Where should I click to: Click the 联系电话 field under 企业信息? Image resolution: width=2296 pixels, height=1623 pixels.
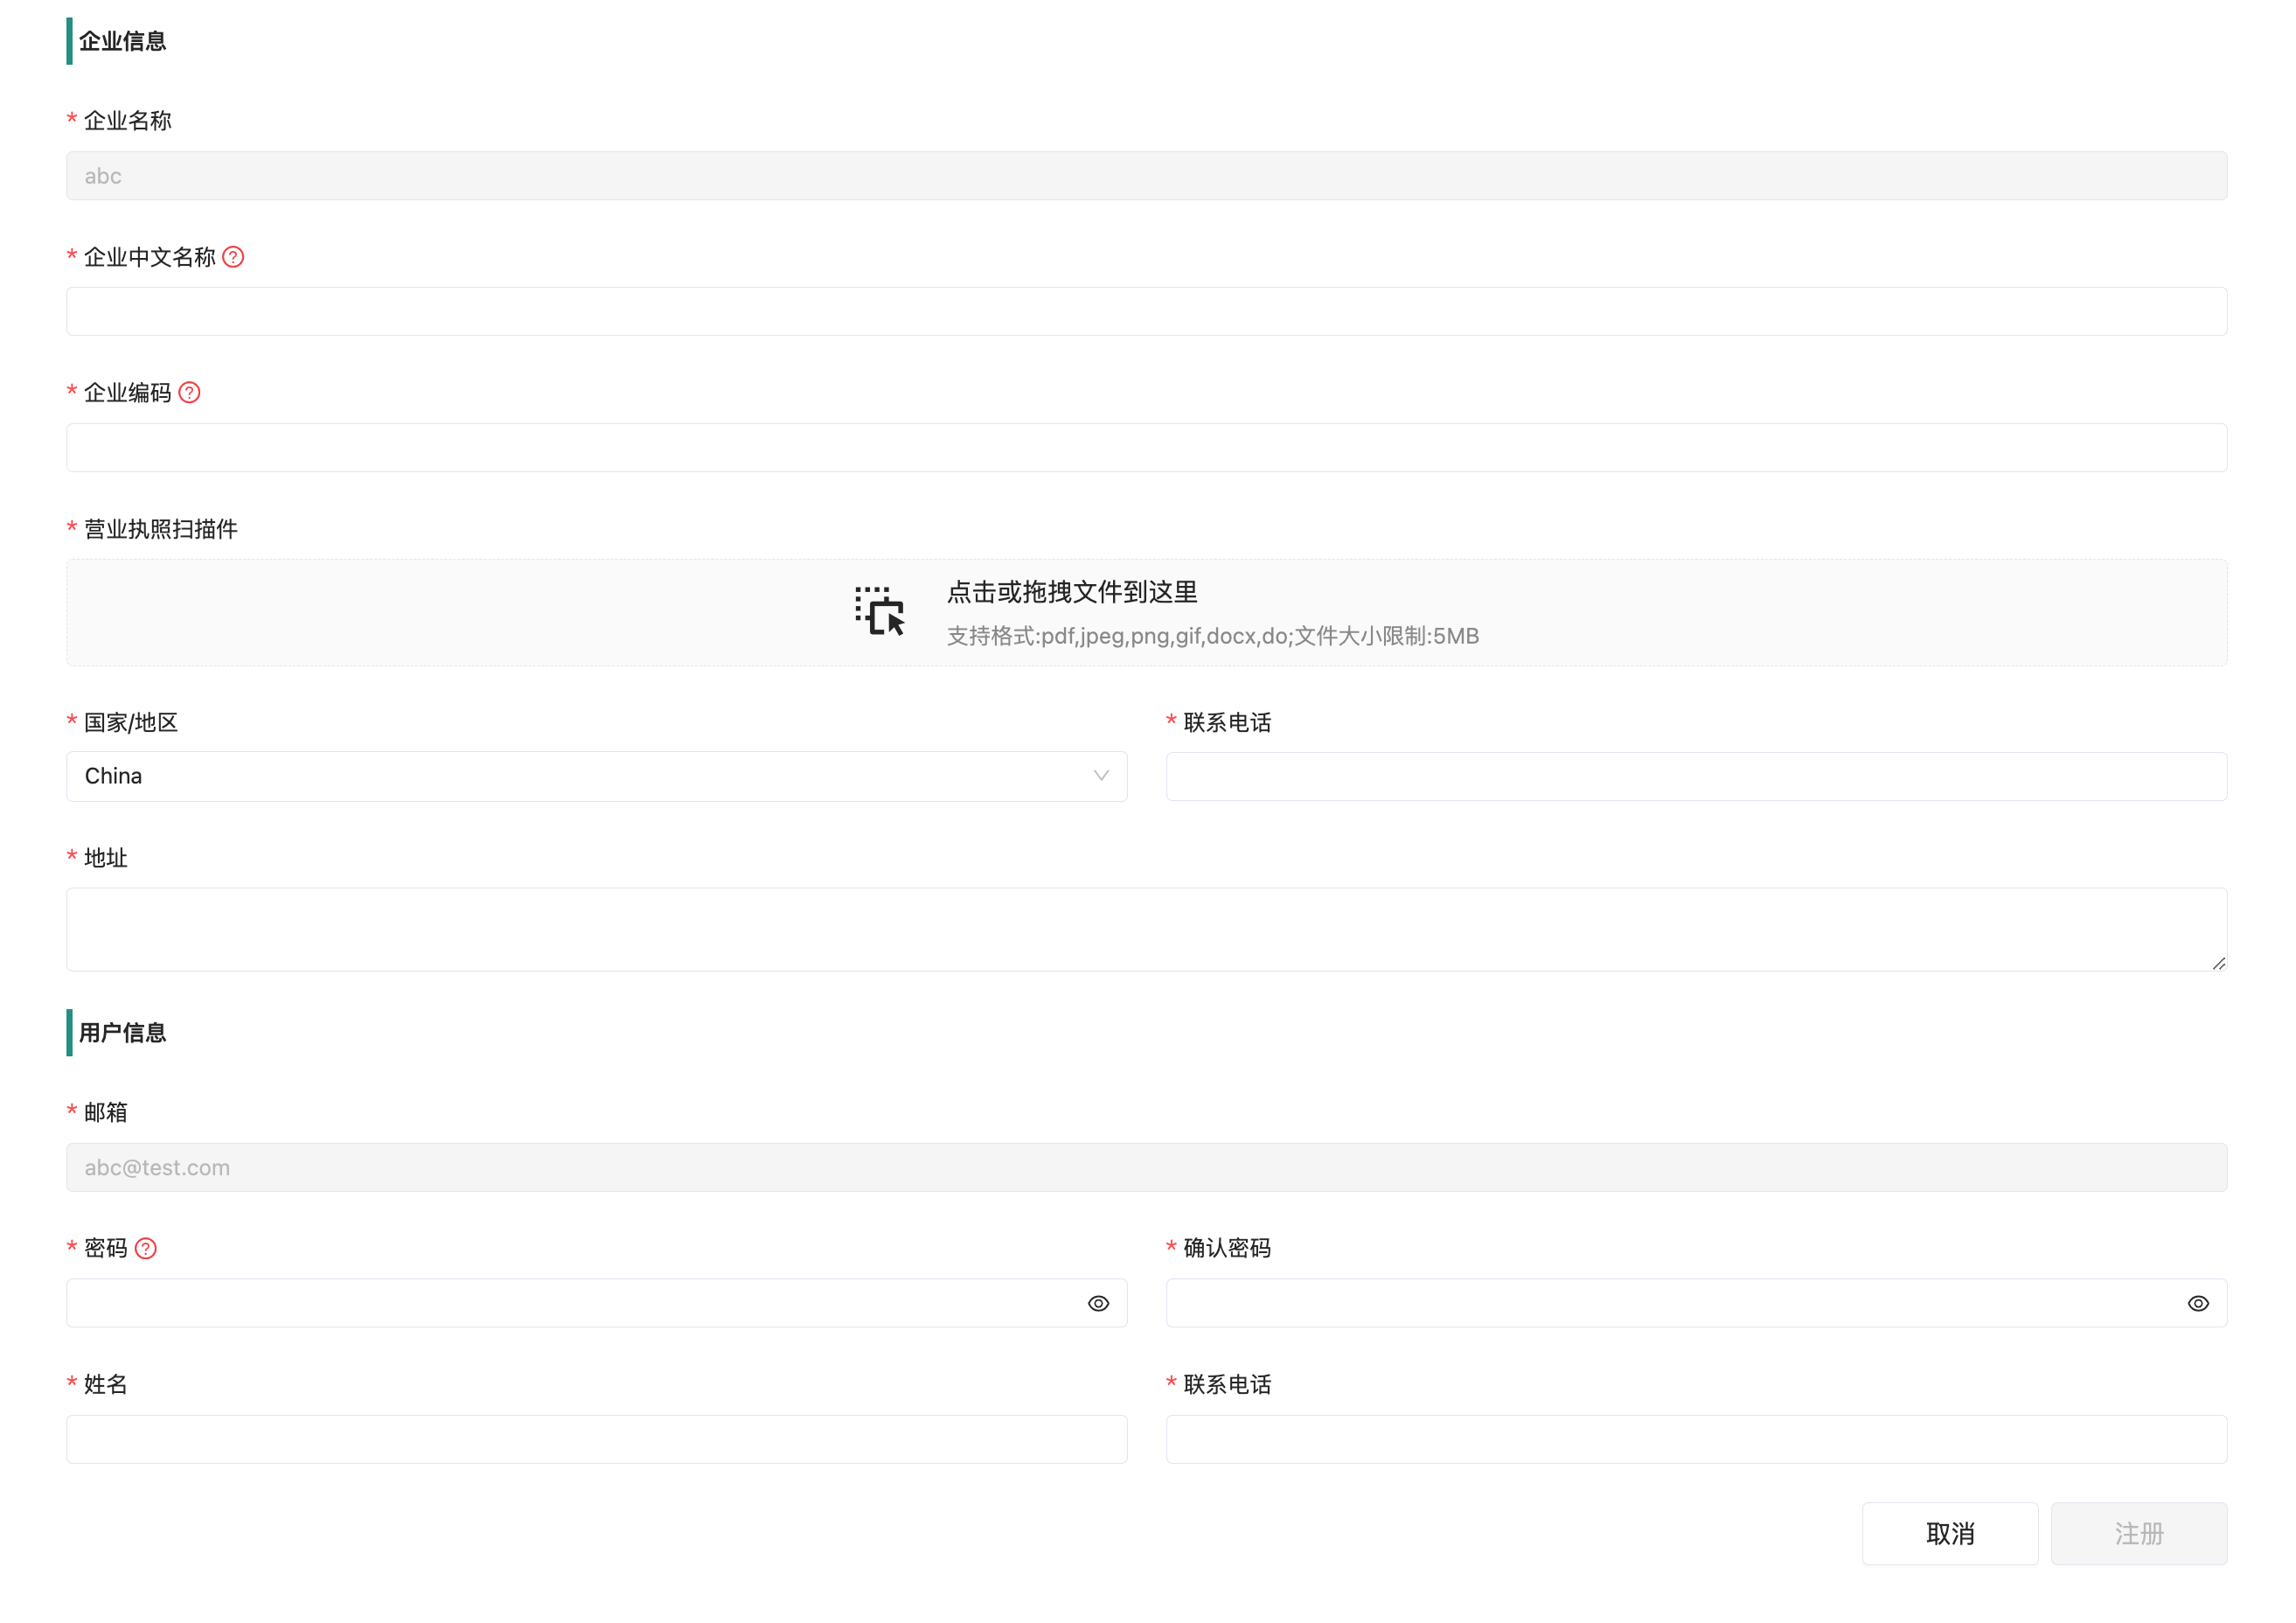[x=1697, y=776]
